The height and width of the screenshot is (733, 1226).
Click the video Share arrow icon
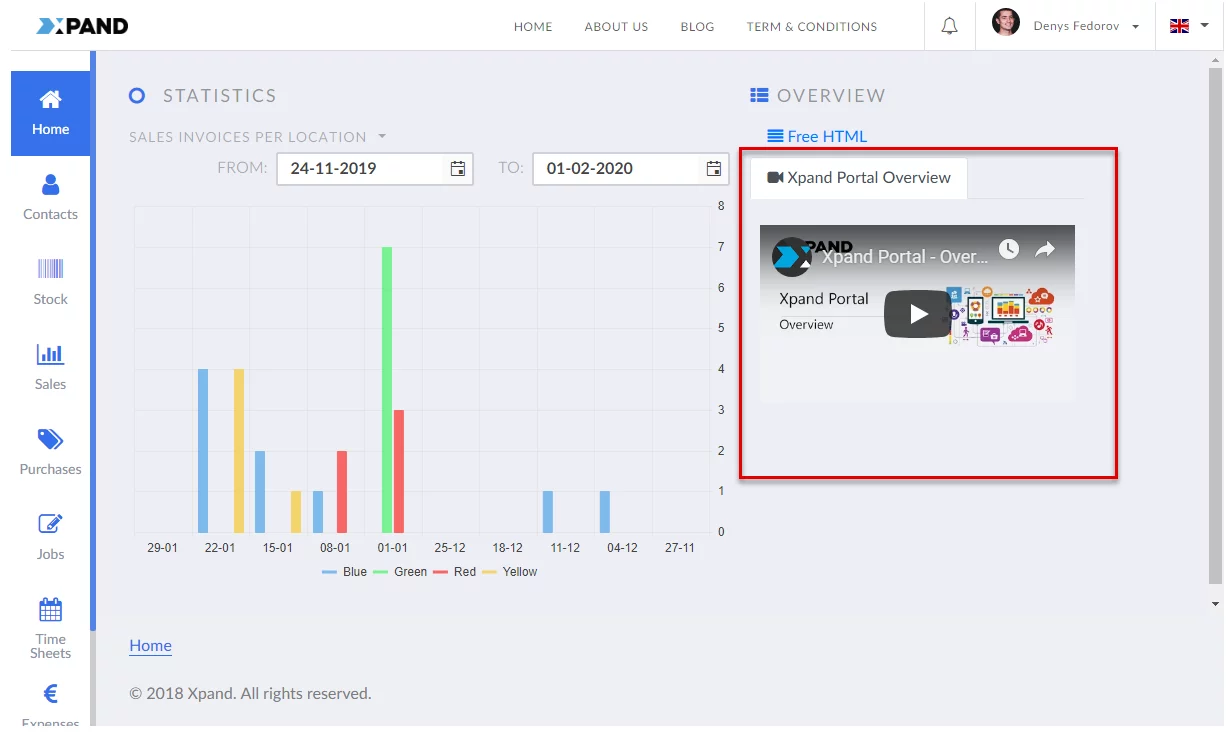pos(1045,250)
